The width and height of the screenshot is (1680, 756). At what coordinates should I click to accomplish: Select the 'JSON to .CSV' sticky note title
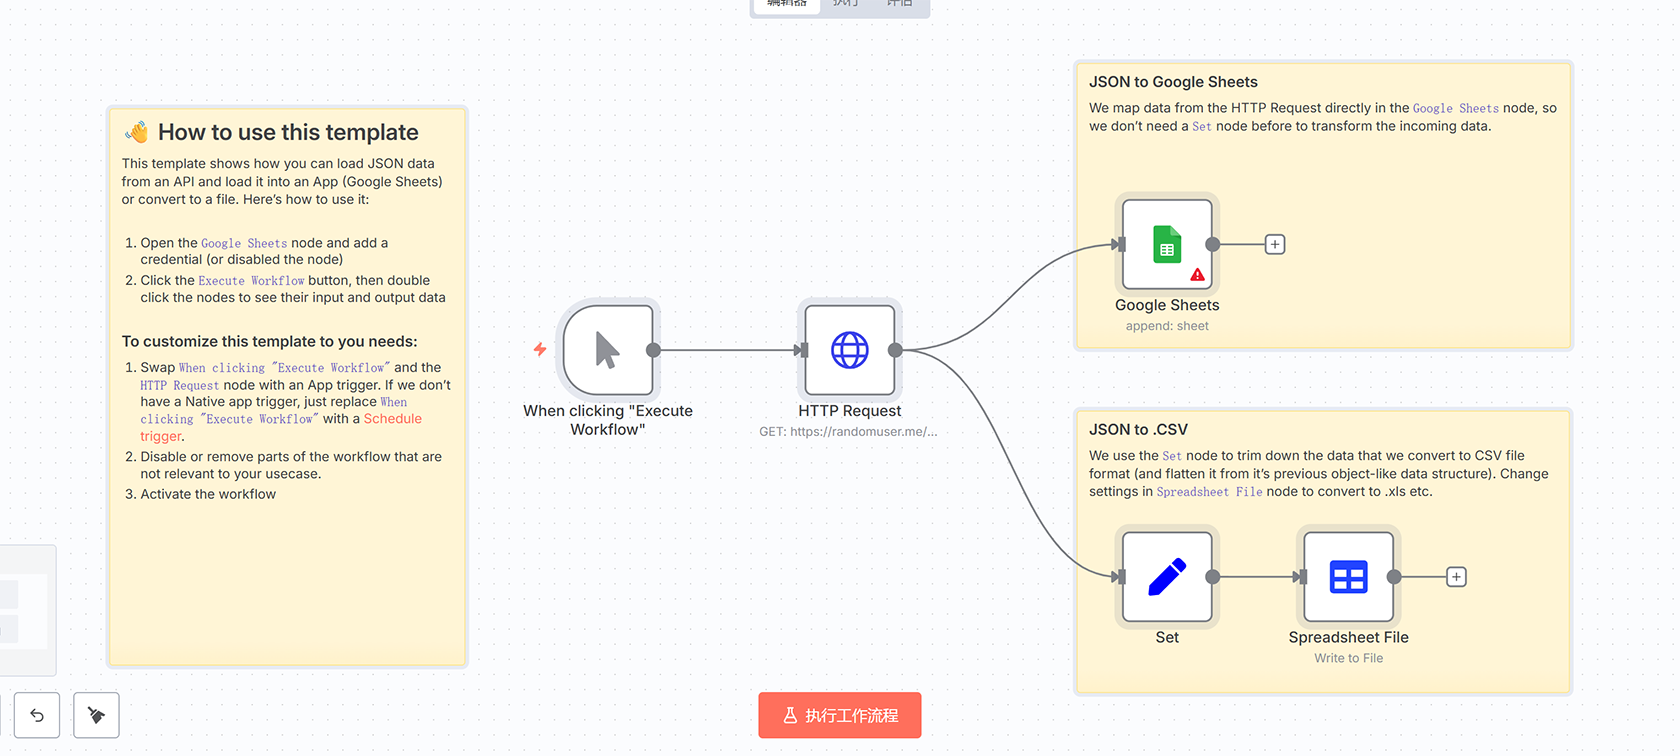(x=1138, y=430)
